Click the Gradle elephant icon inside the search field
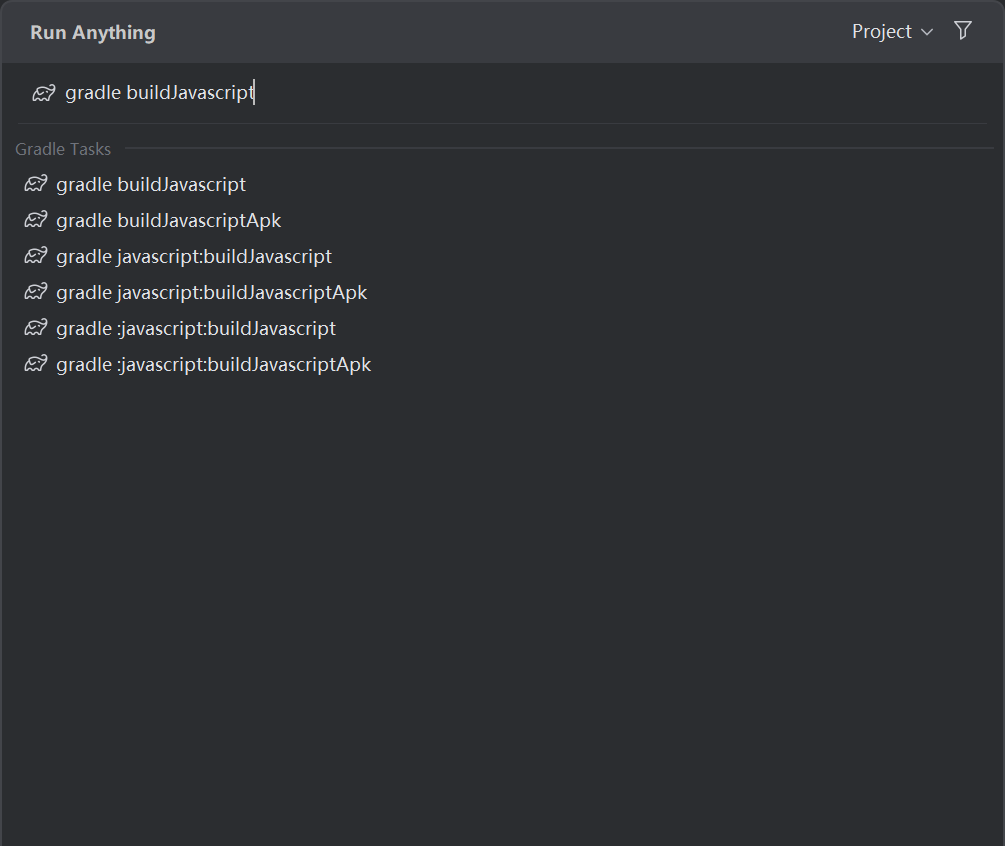This screenshot has width=1005, height=846. (x=43, y=92)
